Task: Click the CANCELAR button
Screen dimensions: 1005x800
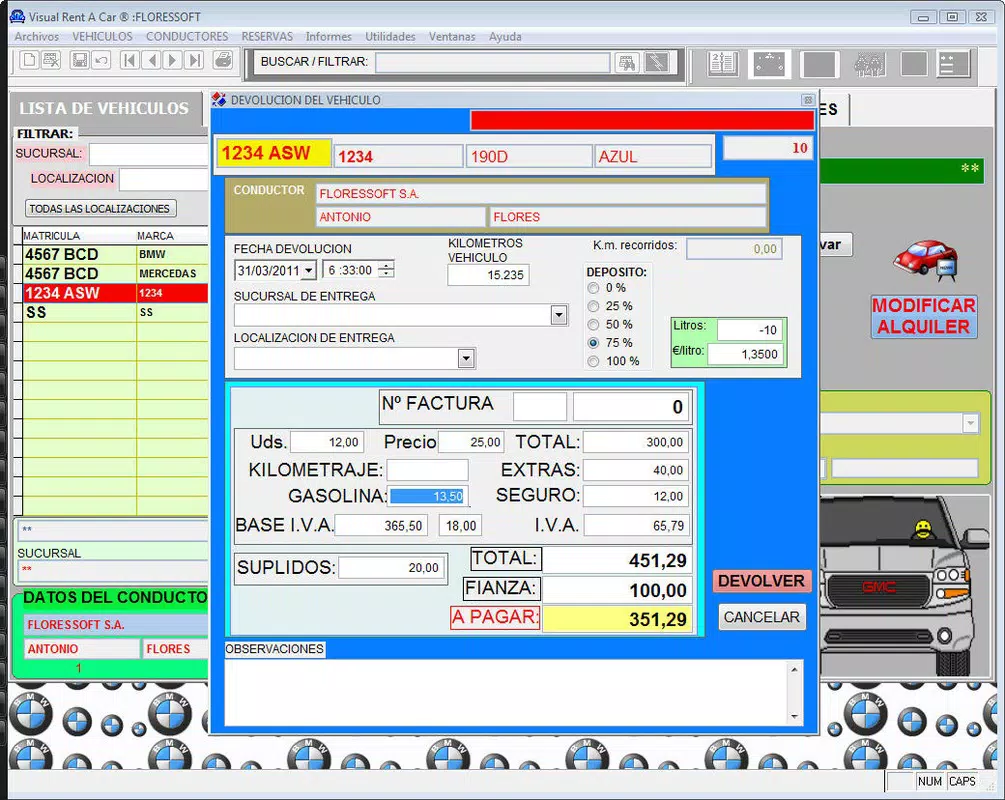Action: coord(761,617)
